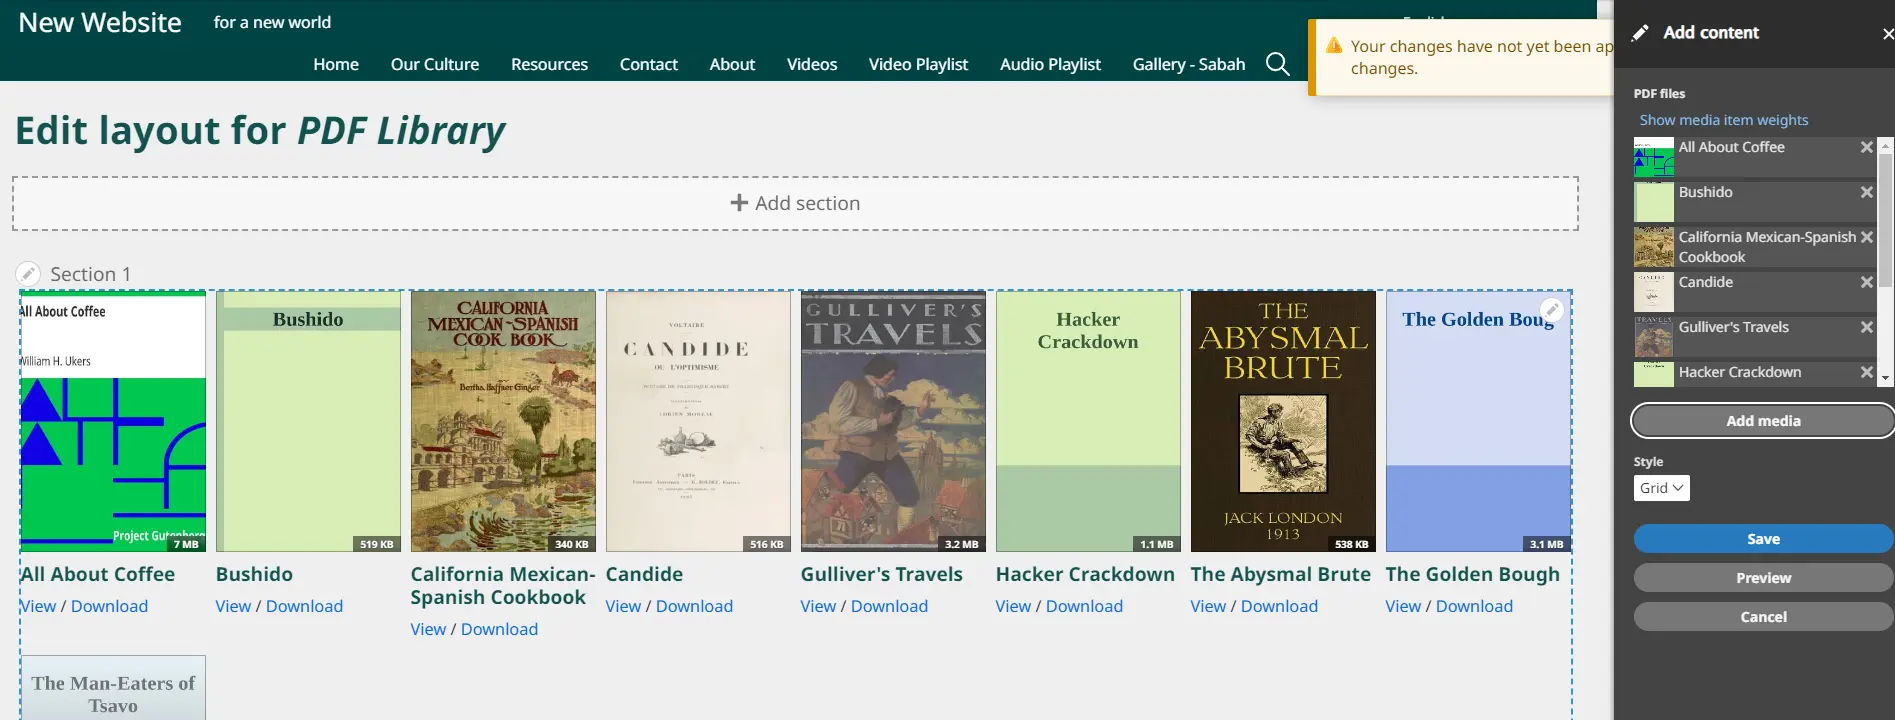The width and height of the screenshot is (1895, 720).
Task: Open the Style dropdown set to Grid
Action: point(1661,488)
